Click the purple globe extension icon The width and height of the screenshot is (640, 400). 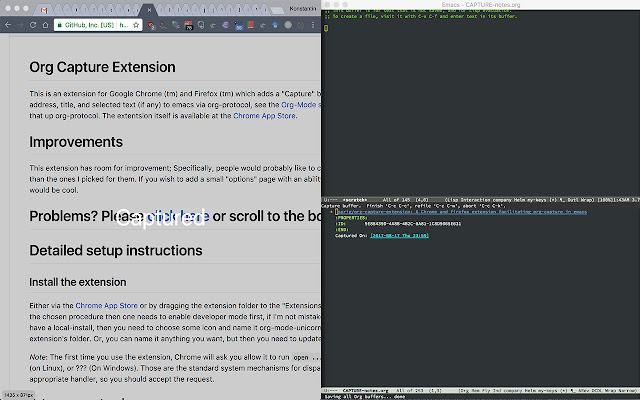tap(226, 25)
